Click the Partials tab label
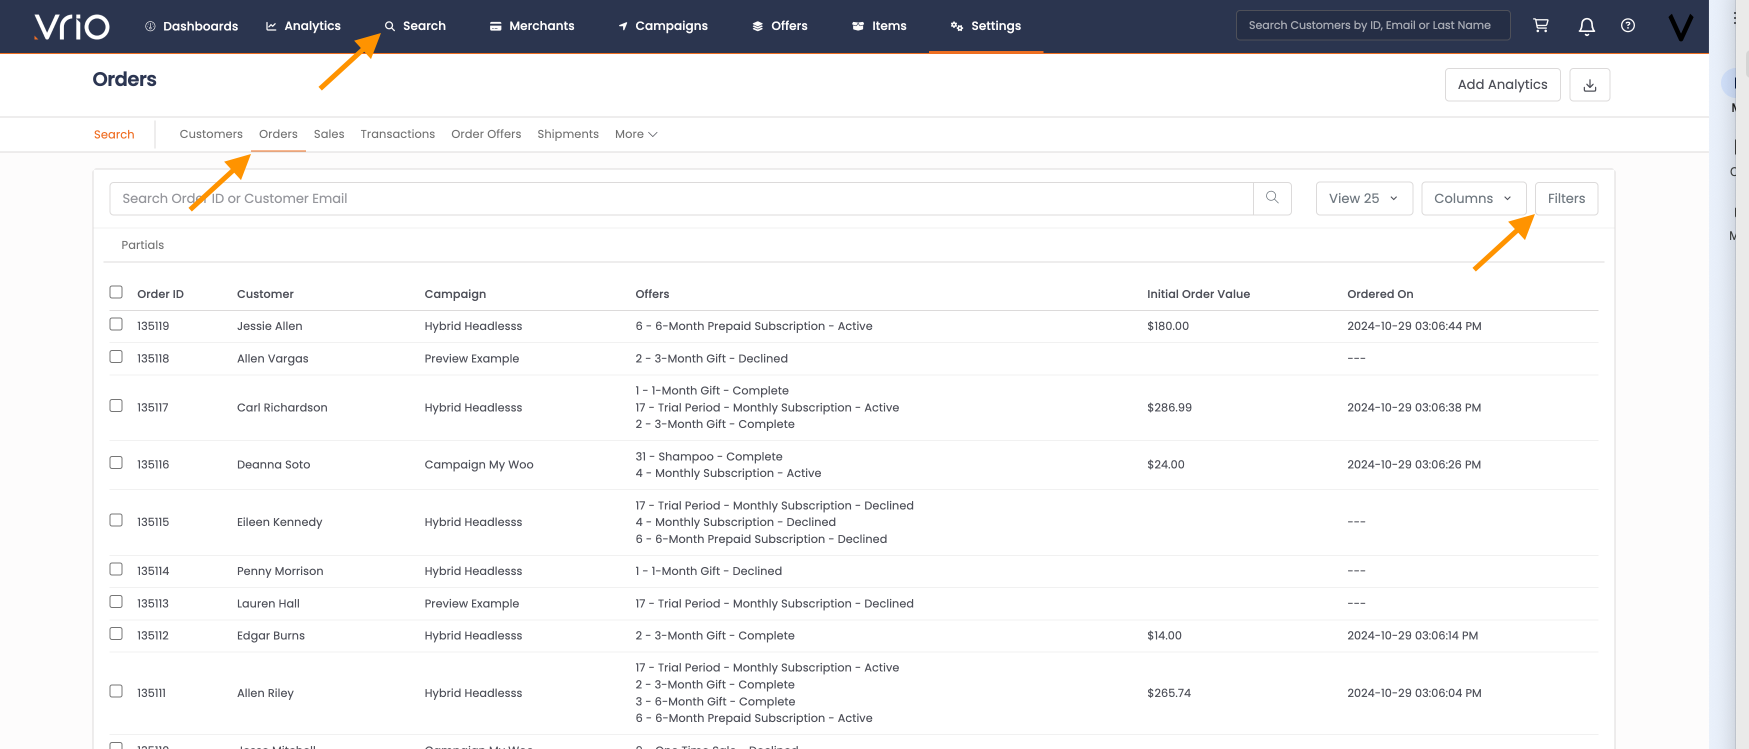Screen dimensions: 1749x749 143,245
